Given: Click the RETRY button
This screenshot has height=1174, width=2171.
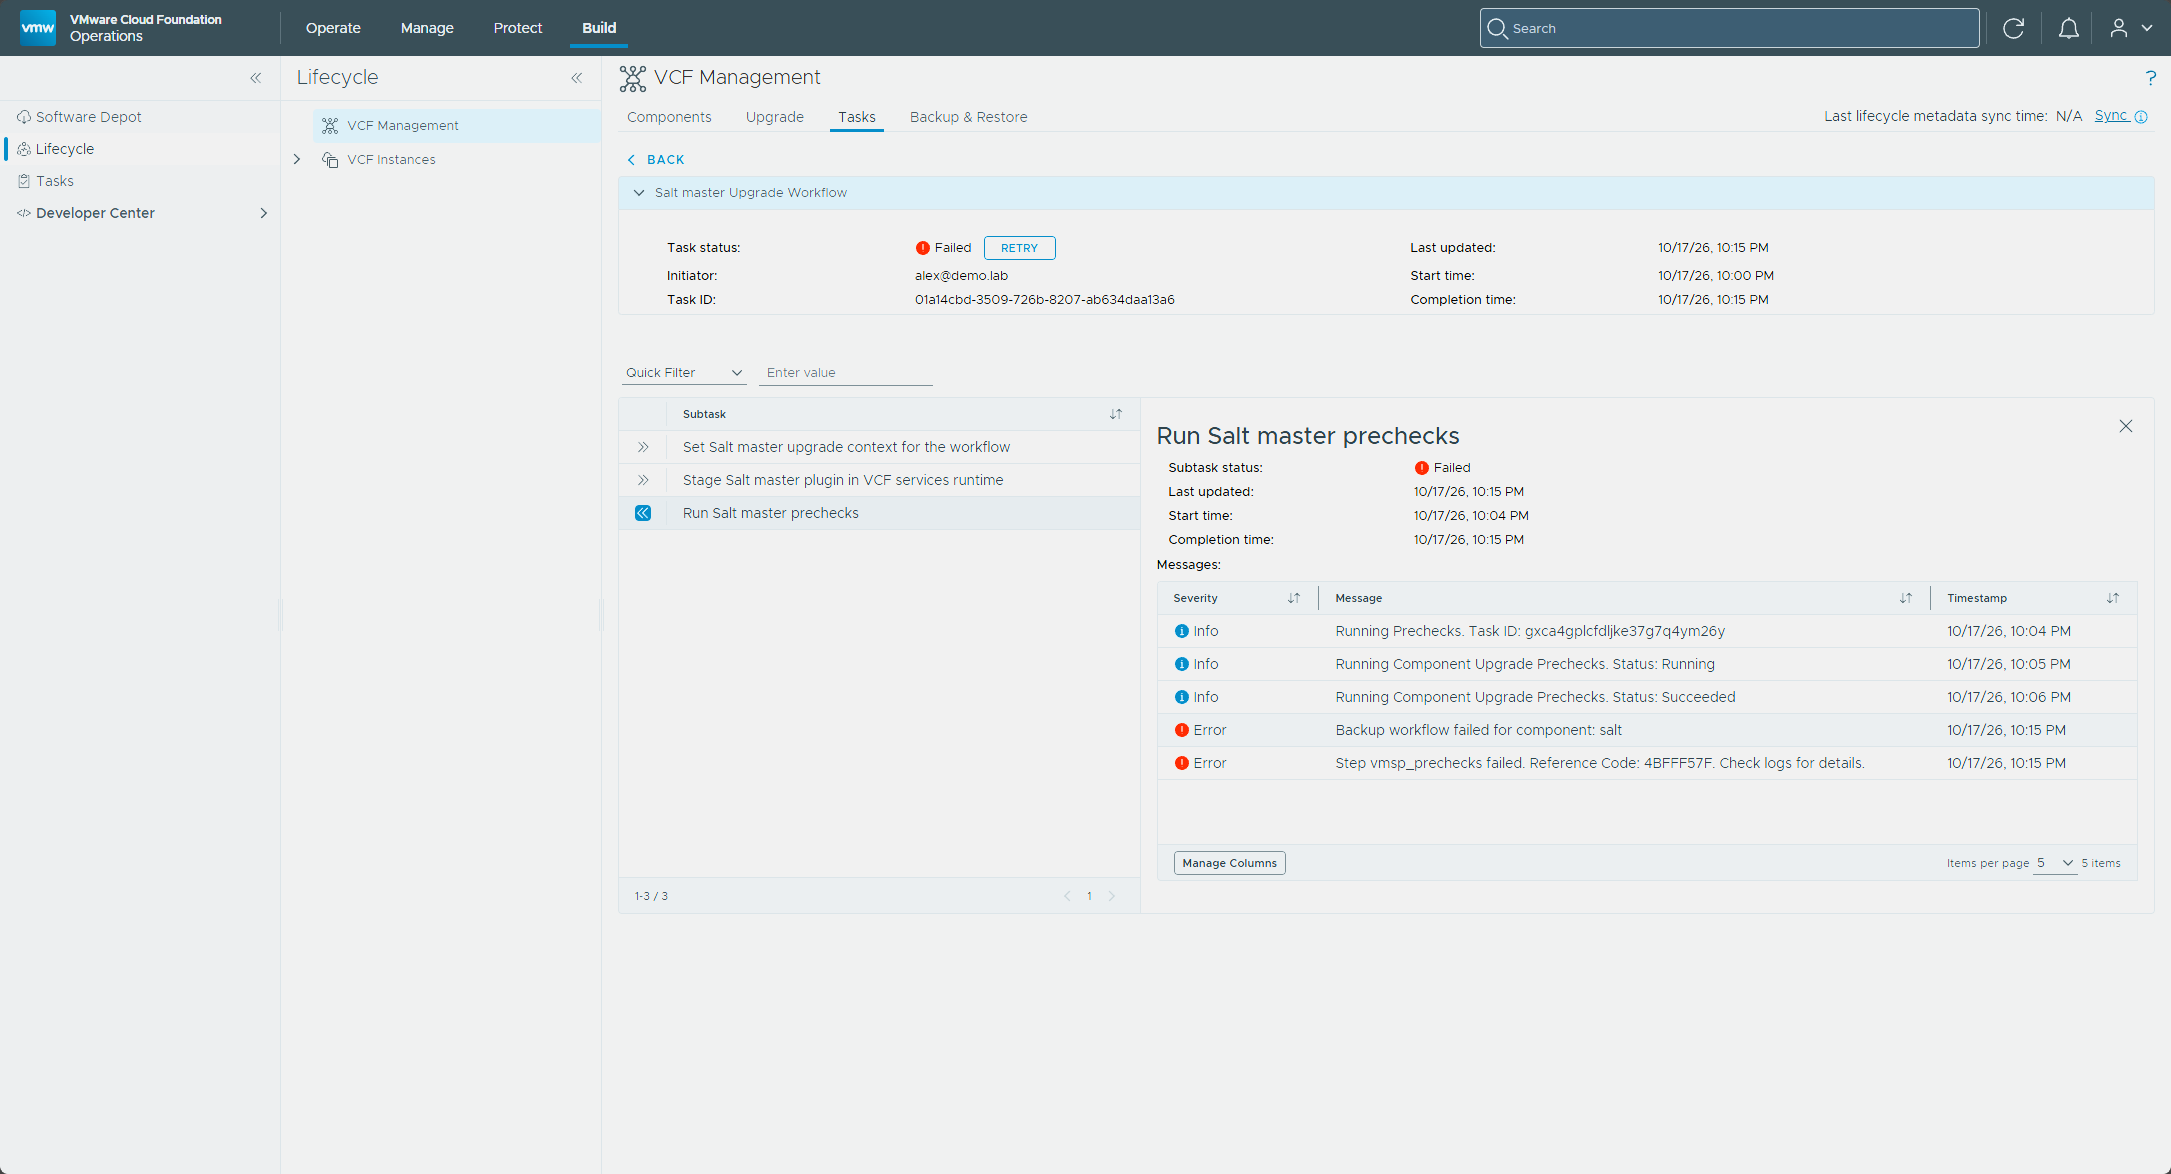Looking at the screenshot, I should pos(1019,248).
